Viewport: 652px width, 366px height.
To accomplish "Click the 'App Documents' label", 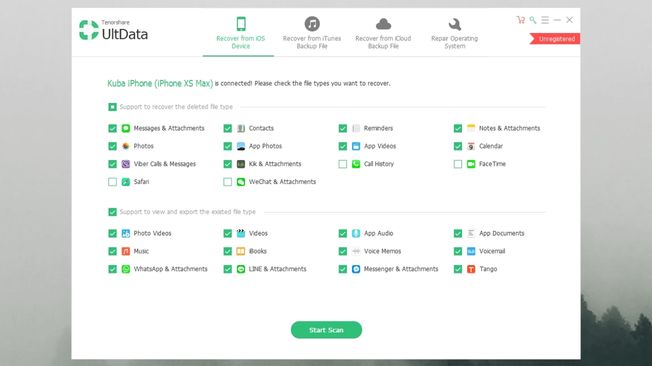I will [x=501, y=233].
